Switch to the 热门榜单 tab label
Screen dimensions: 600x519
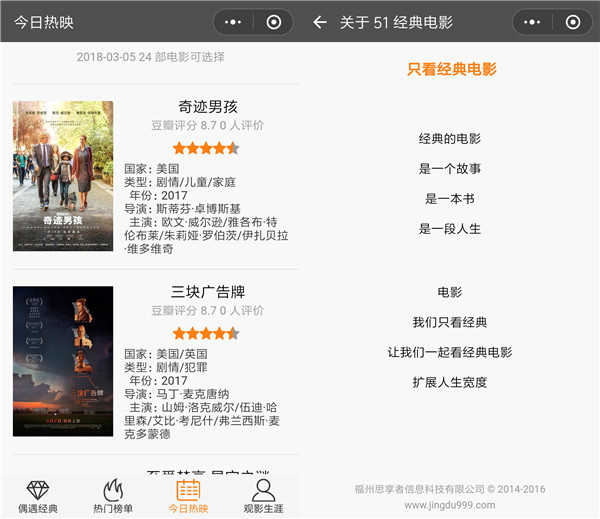[113, 508]
